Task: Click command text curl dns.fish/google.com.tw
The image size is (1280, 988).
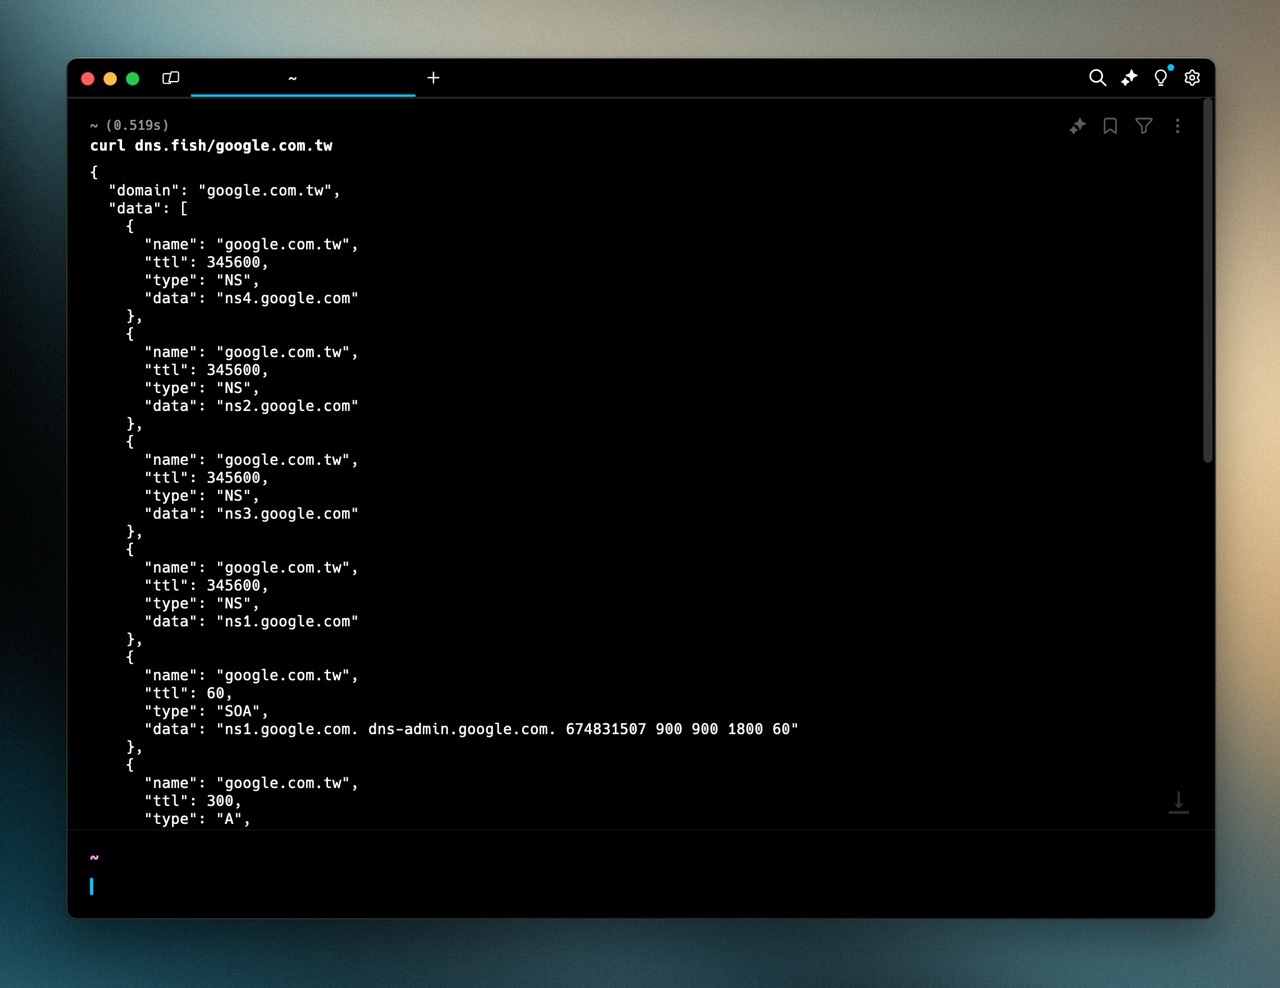Action: [x=211, y=146]
